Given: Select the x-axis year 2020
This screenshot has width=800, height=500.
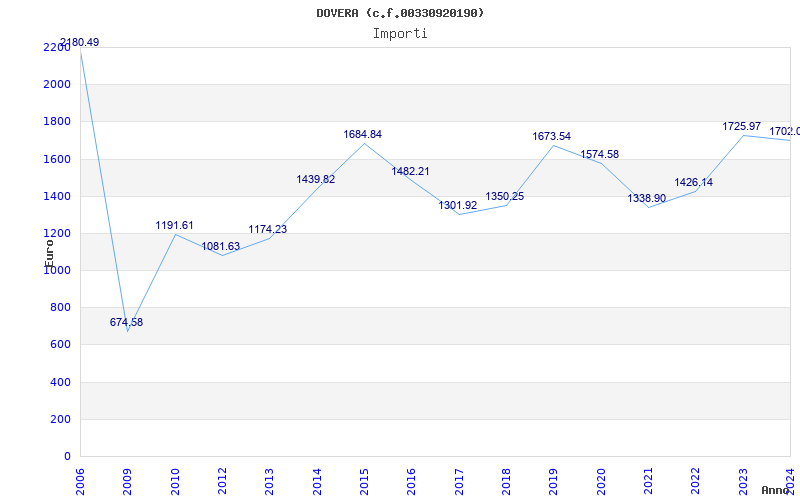Looking at the screenshot, I should [601, 482].
